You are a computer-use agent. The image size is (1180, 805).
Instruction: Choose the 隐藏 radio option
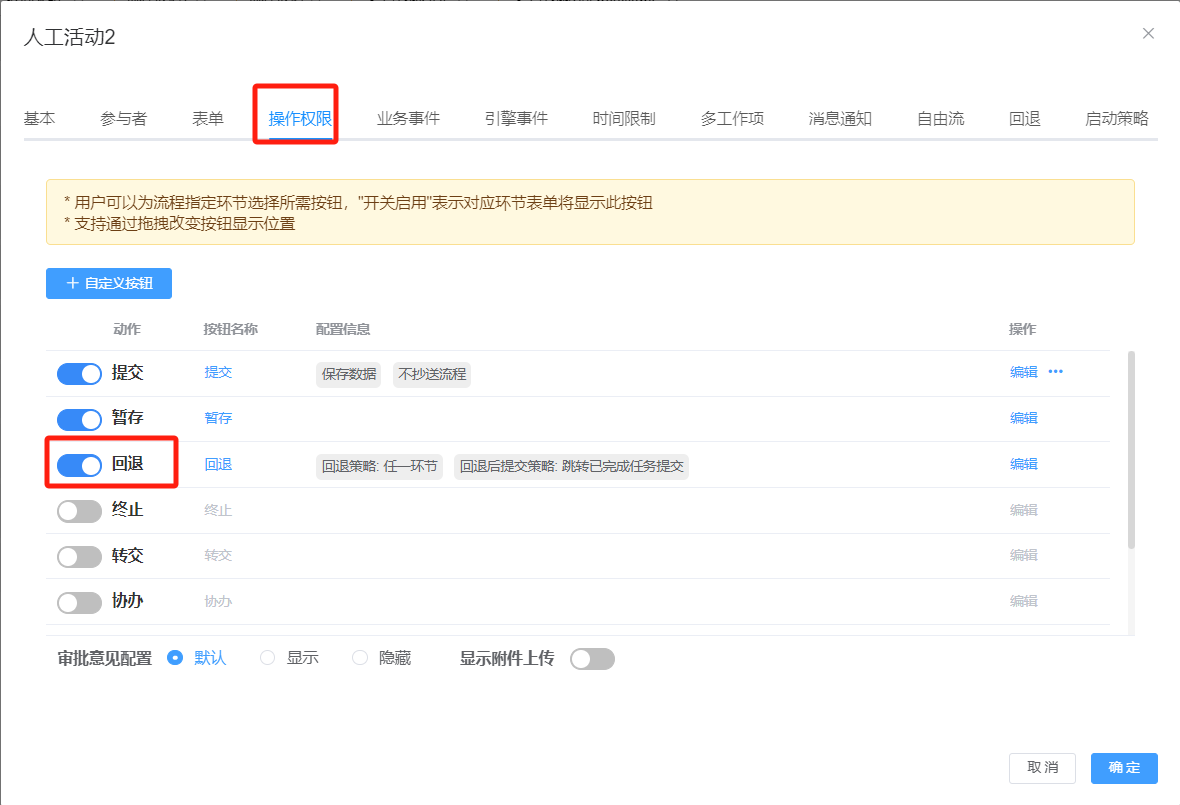point(360,658)
